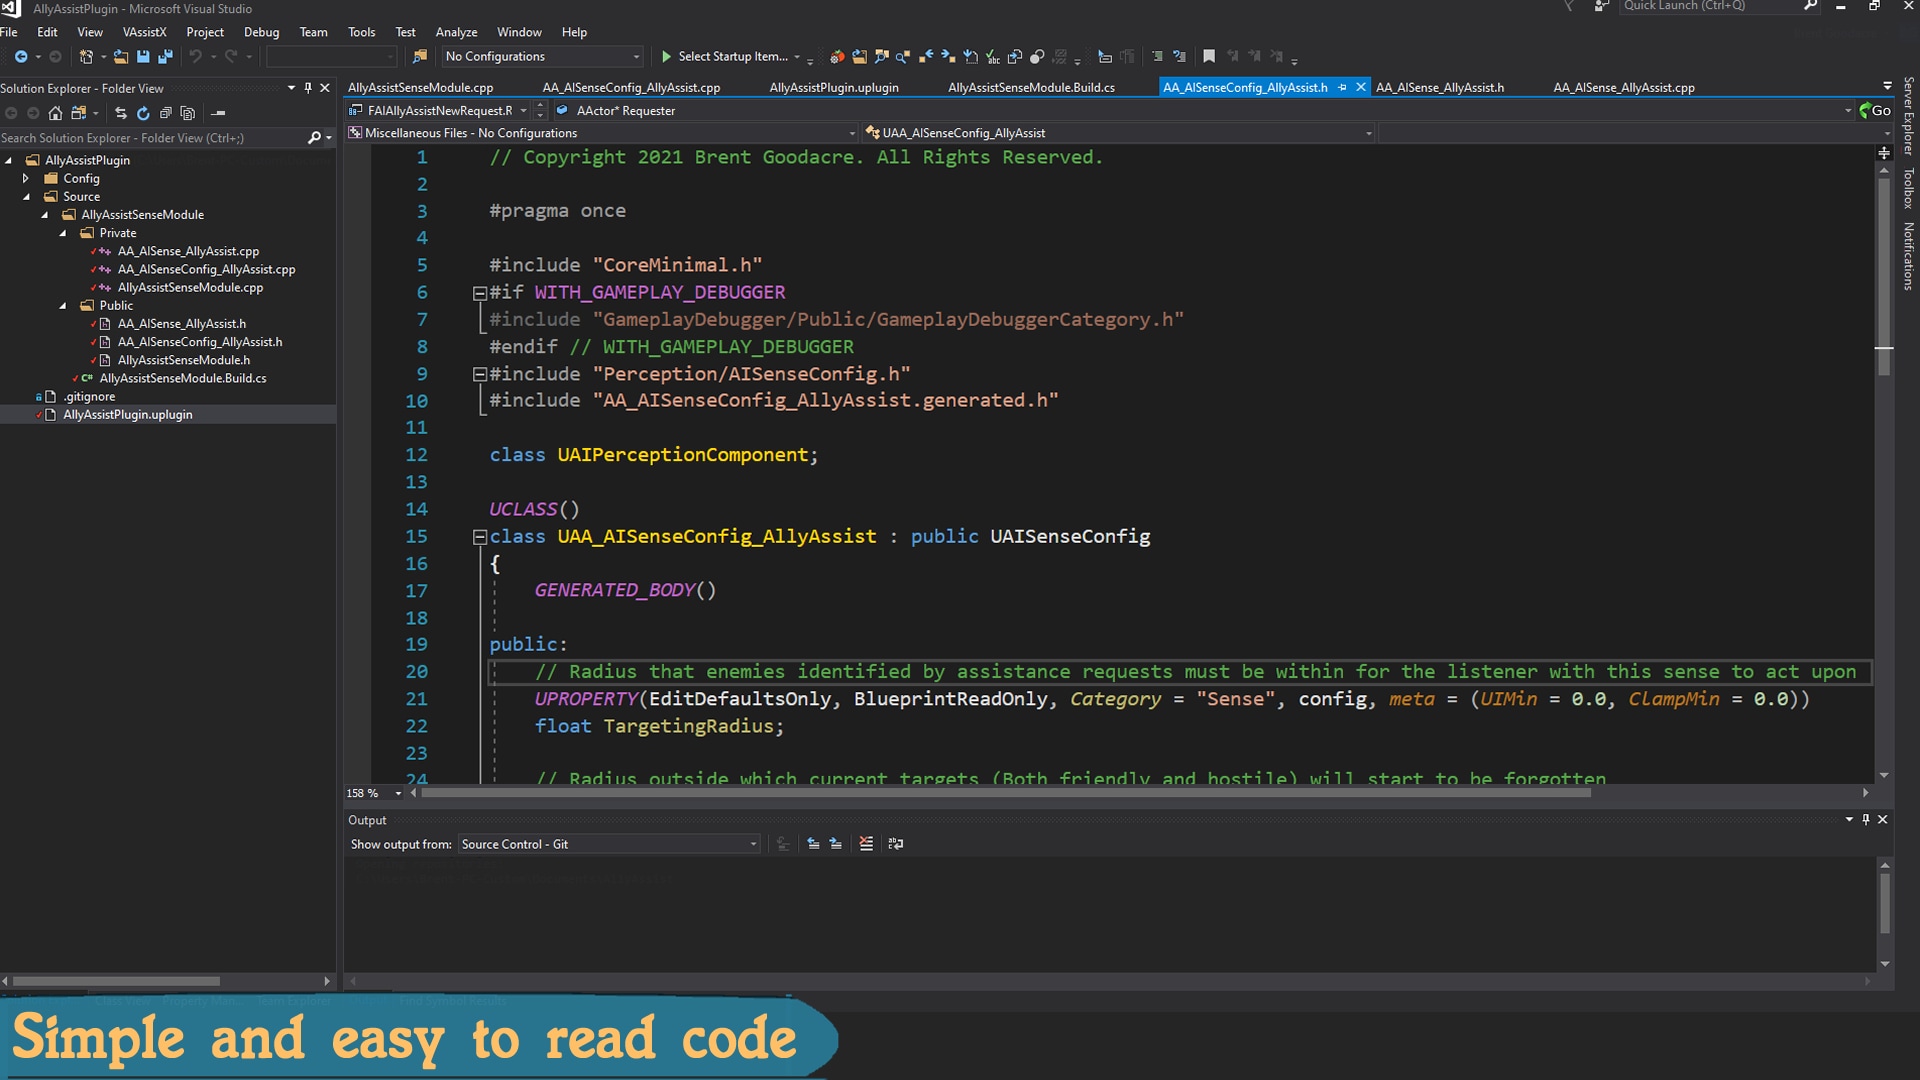Collapse the #if WITH_GAMEPLAY_DEBUGGER code region
Viewport: 1920px width, 1080px height.
(479, 292)
